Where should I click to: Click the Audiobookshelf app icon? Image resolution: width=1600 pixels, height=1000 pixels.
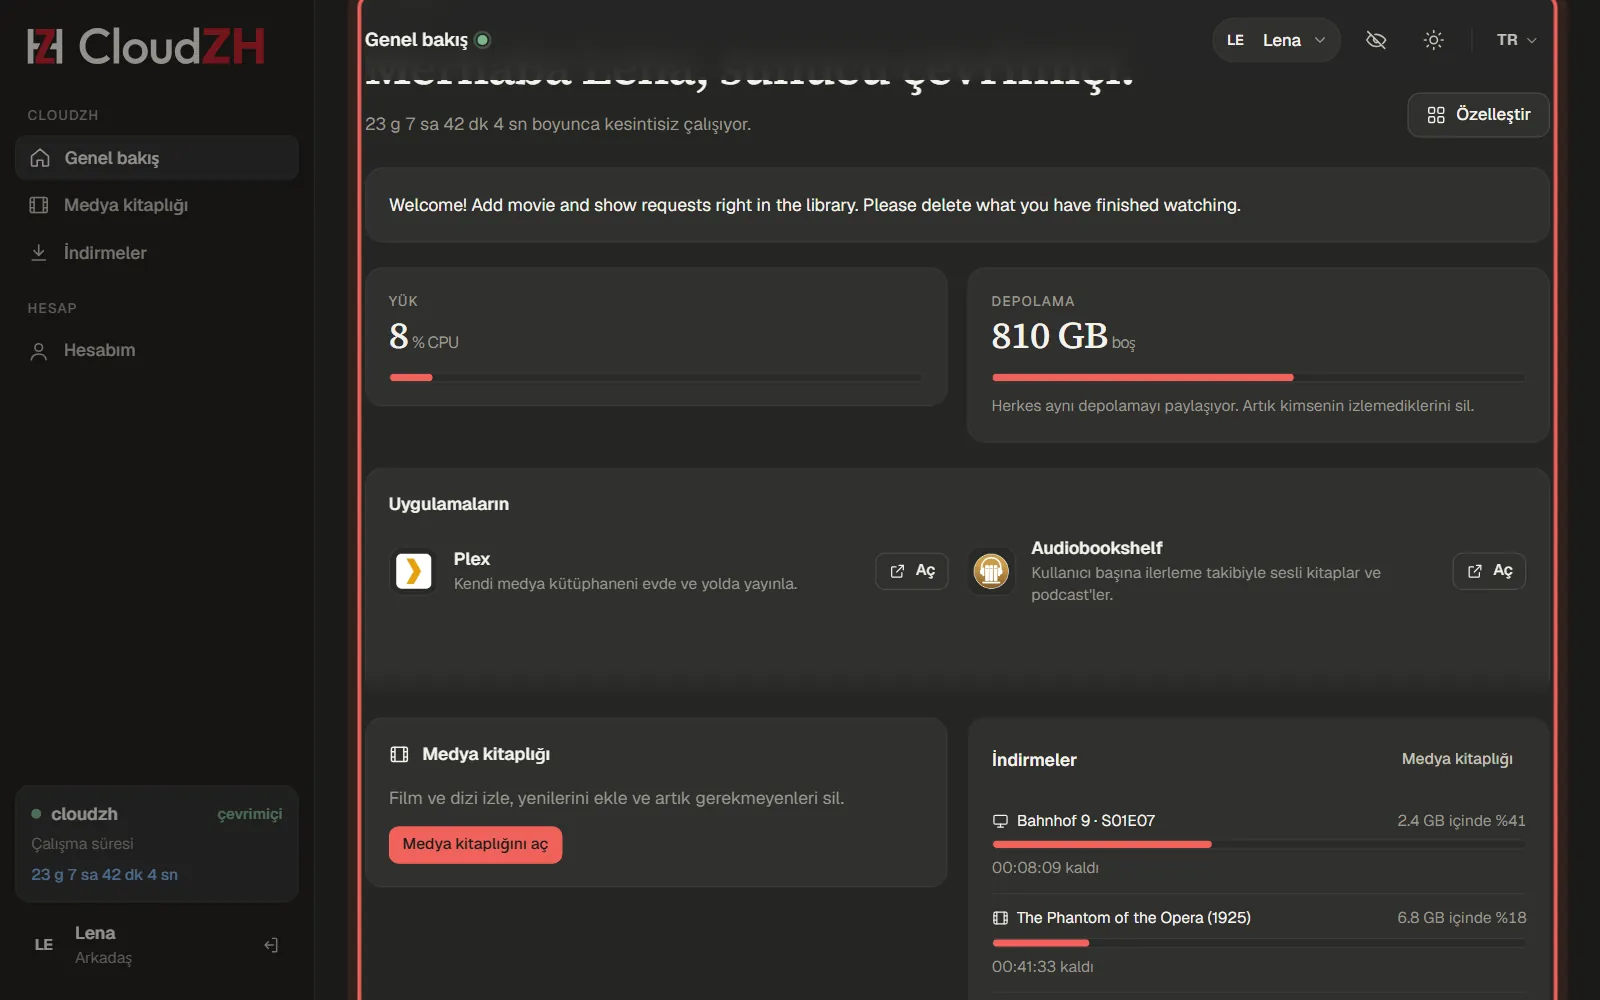point(991,571)
